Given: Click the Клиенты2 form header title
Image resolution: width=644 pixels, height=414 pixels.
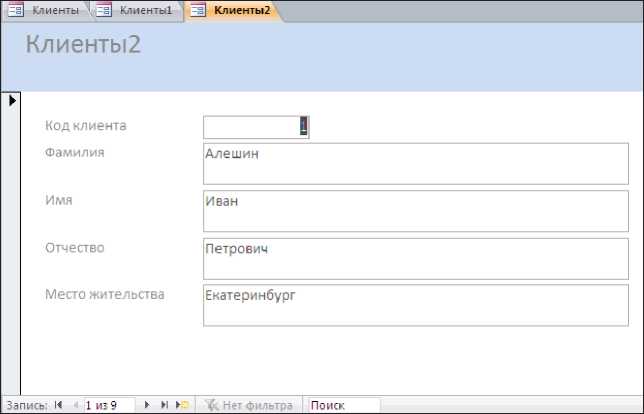Looking at the screenshot, I should point(83,44).
